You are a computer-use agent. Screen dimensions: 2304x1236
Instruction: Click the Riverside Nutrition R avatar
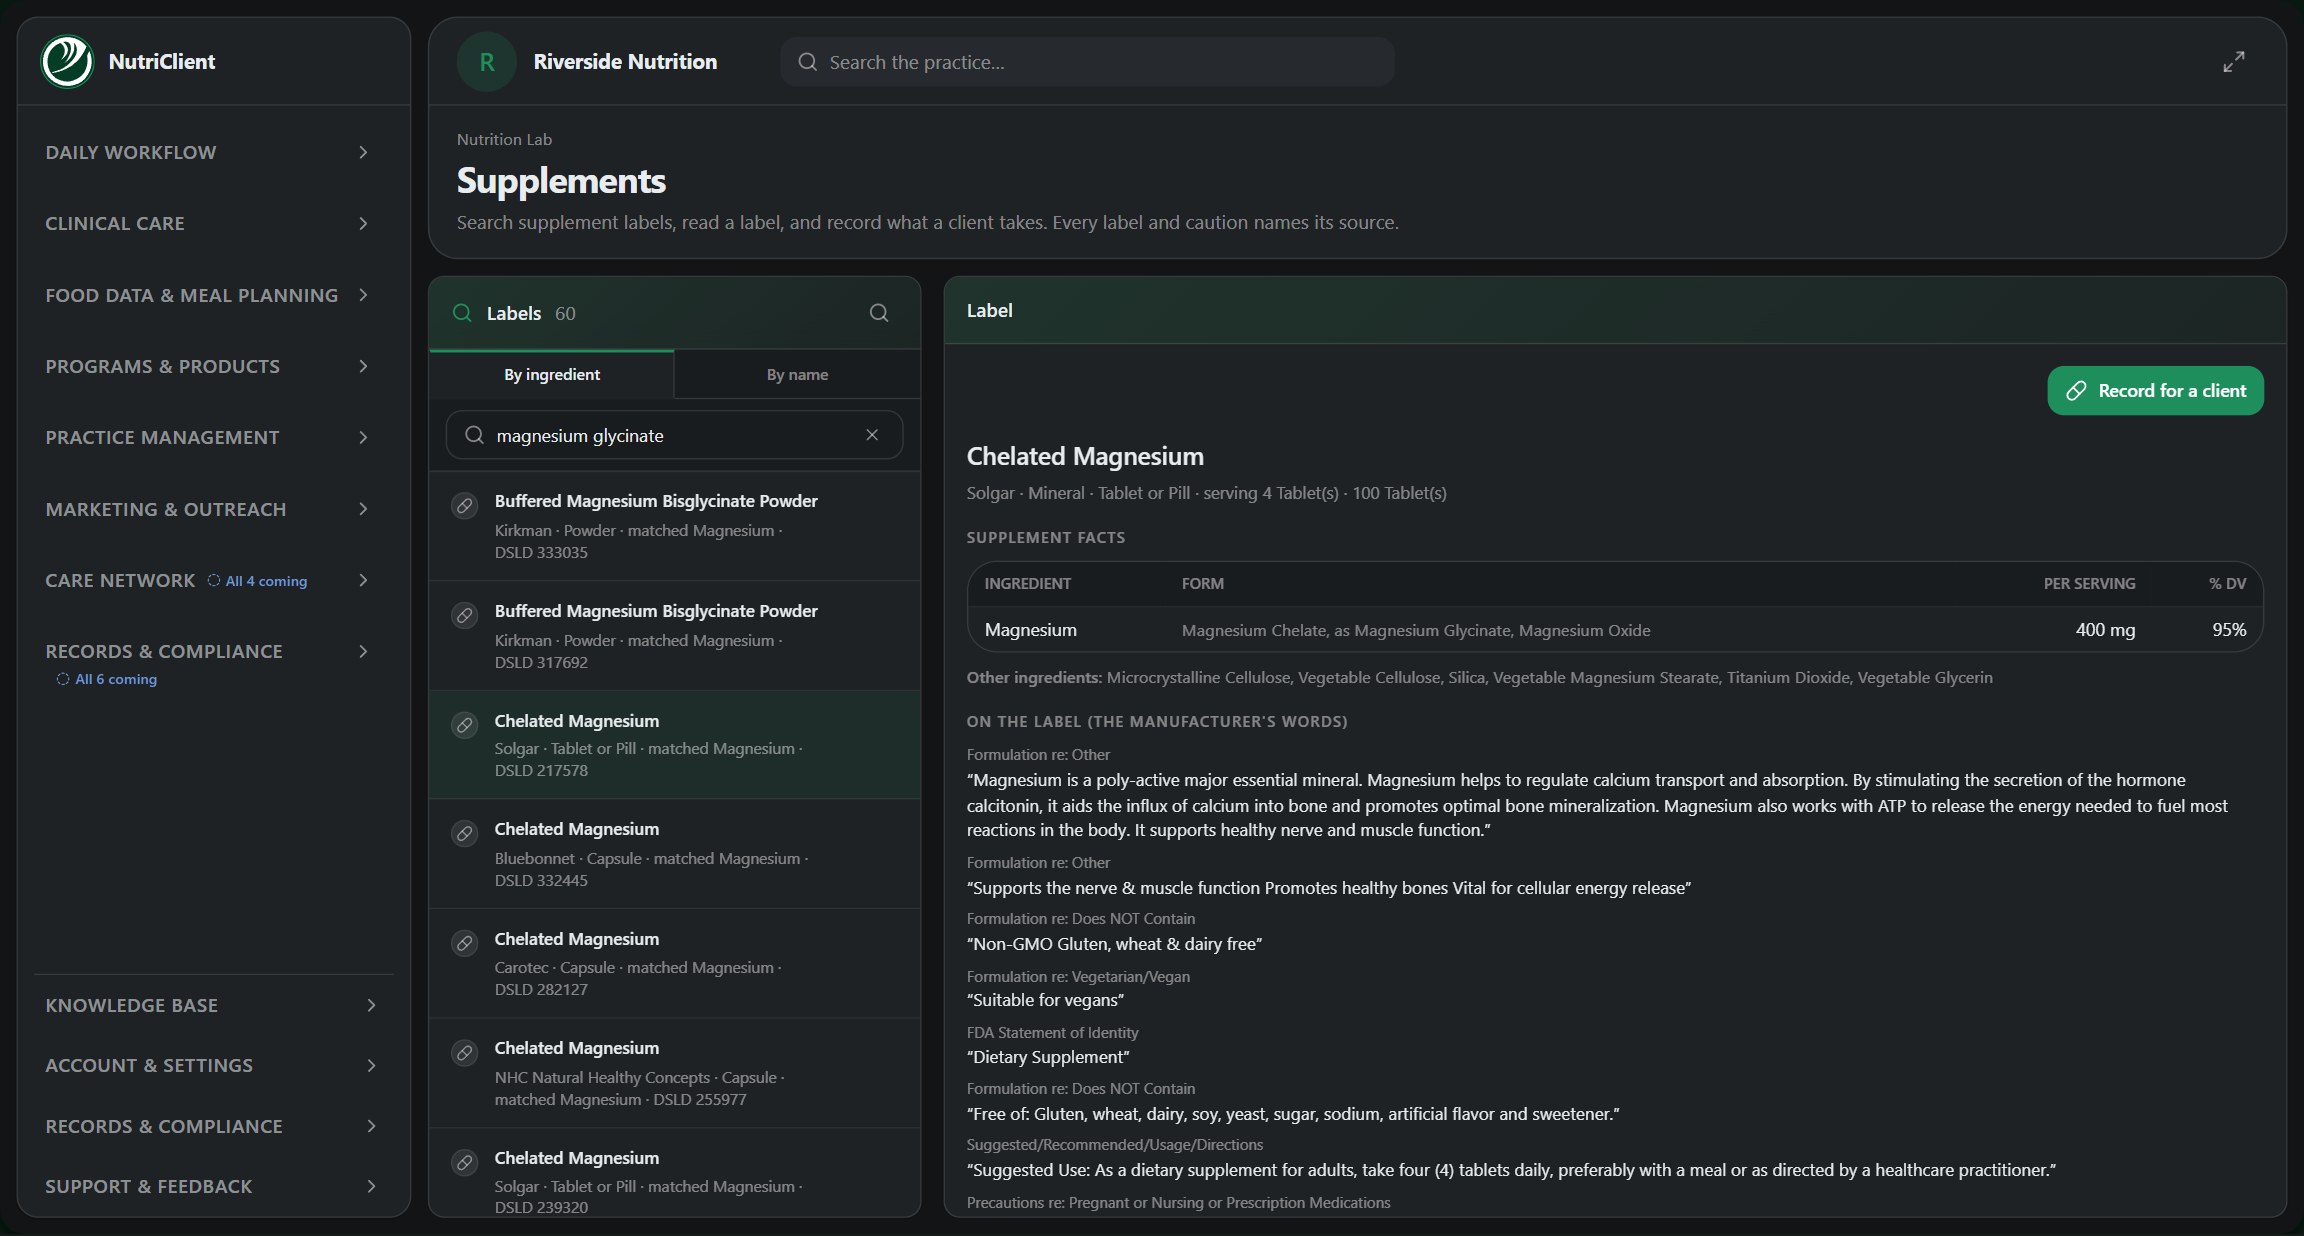coord(487,62)
